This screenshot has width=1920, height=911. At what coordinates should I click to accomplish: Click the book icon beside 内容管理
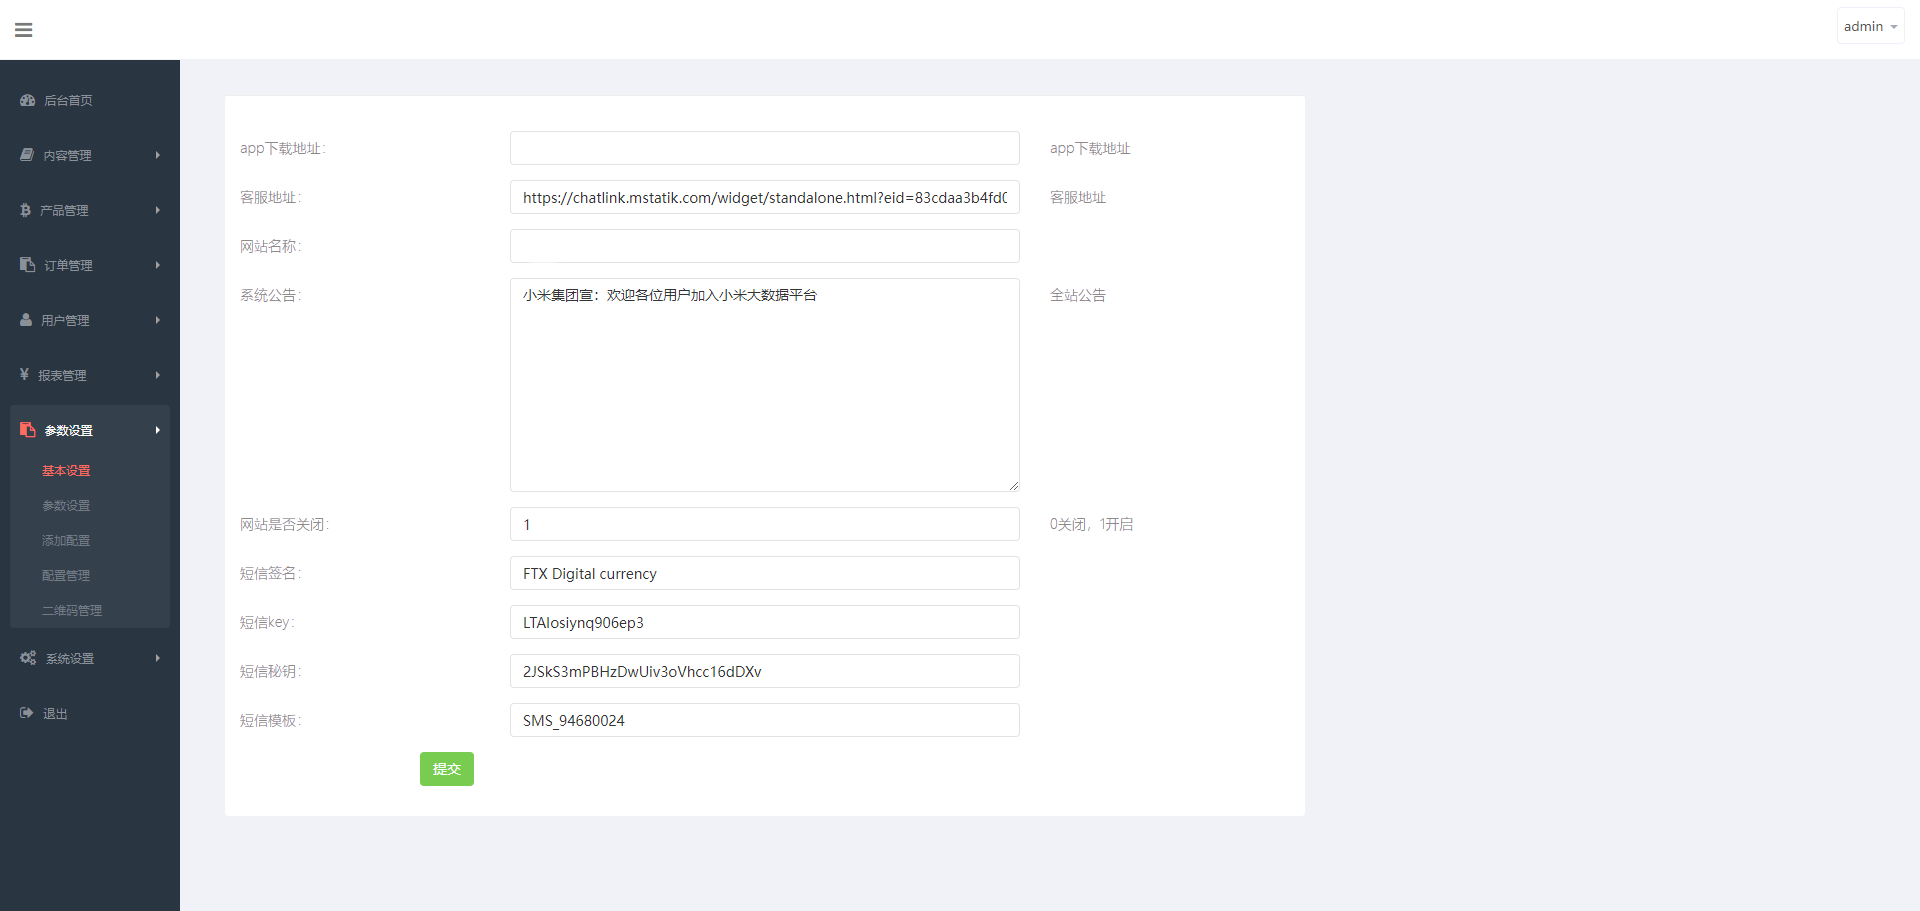tap(27, 155)
